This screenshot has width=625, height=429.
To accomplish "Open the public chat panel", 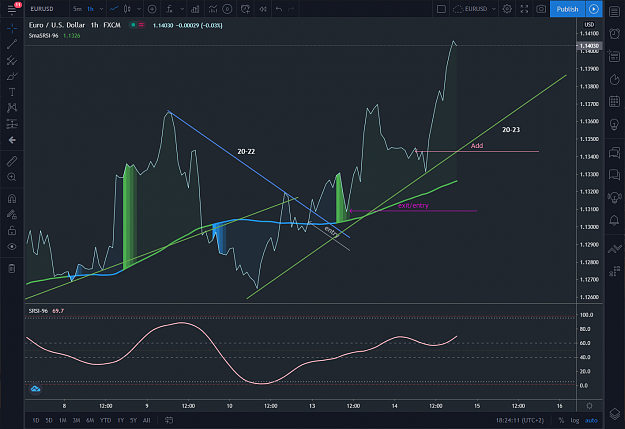I will pyautogui.click(x=614, y=152).
